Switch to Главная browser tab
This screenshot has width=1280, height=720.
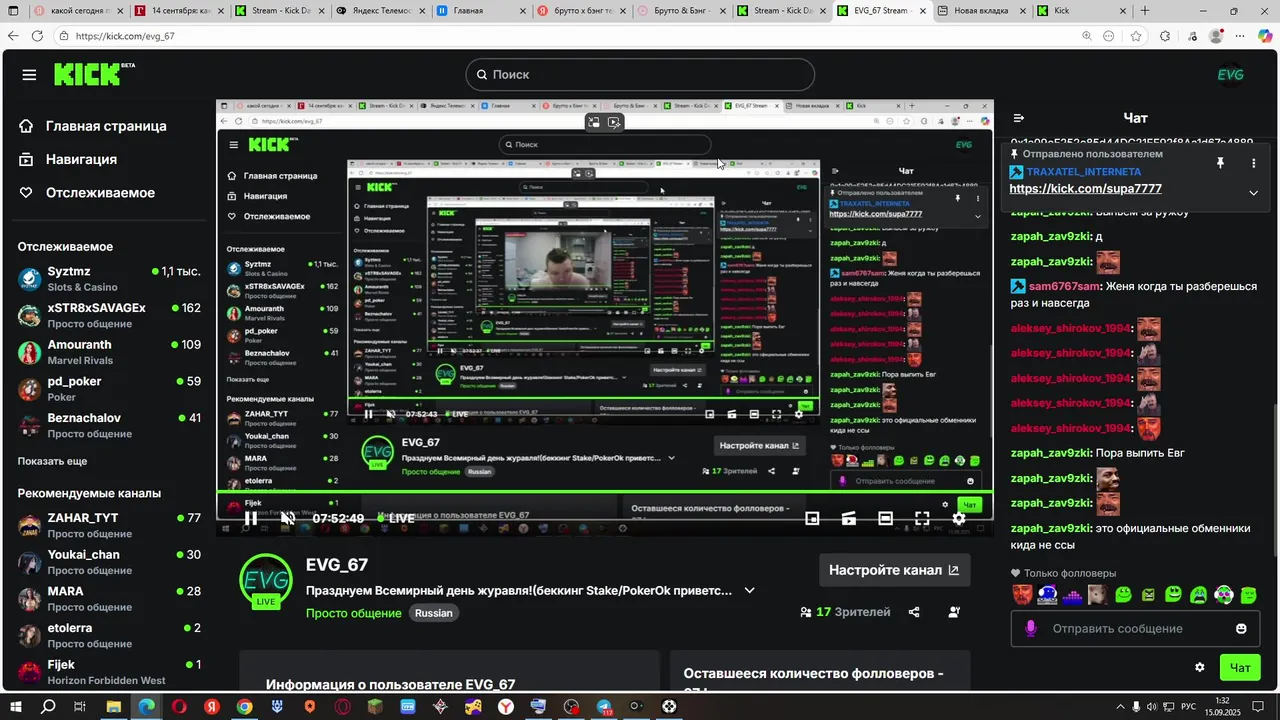point(482,11)
